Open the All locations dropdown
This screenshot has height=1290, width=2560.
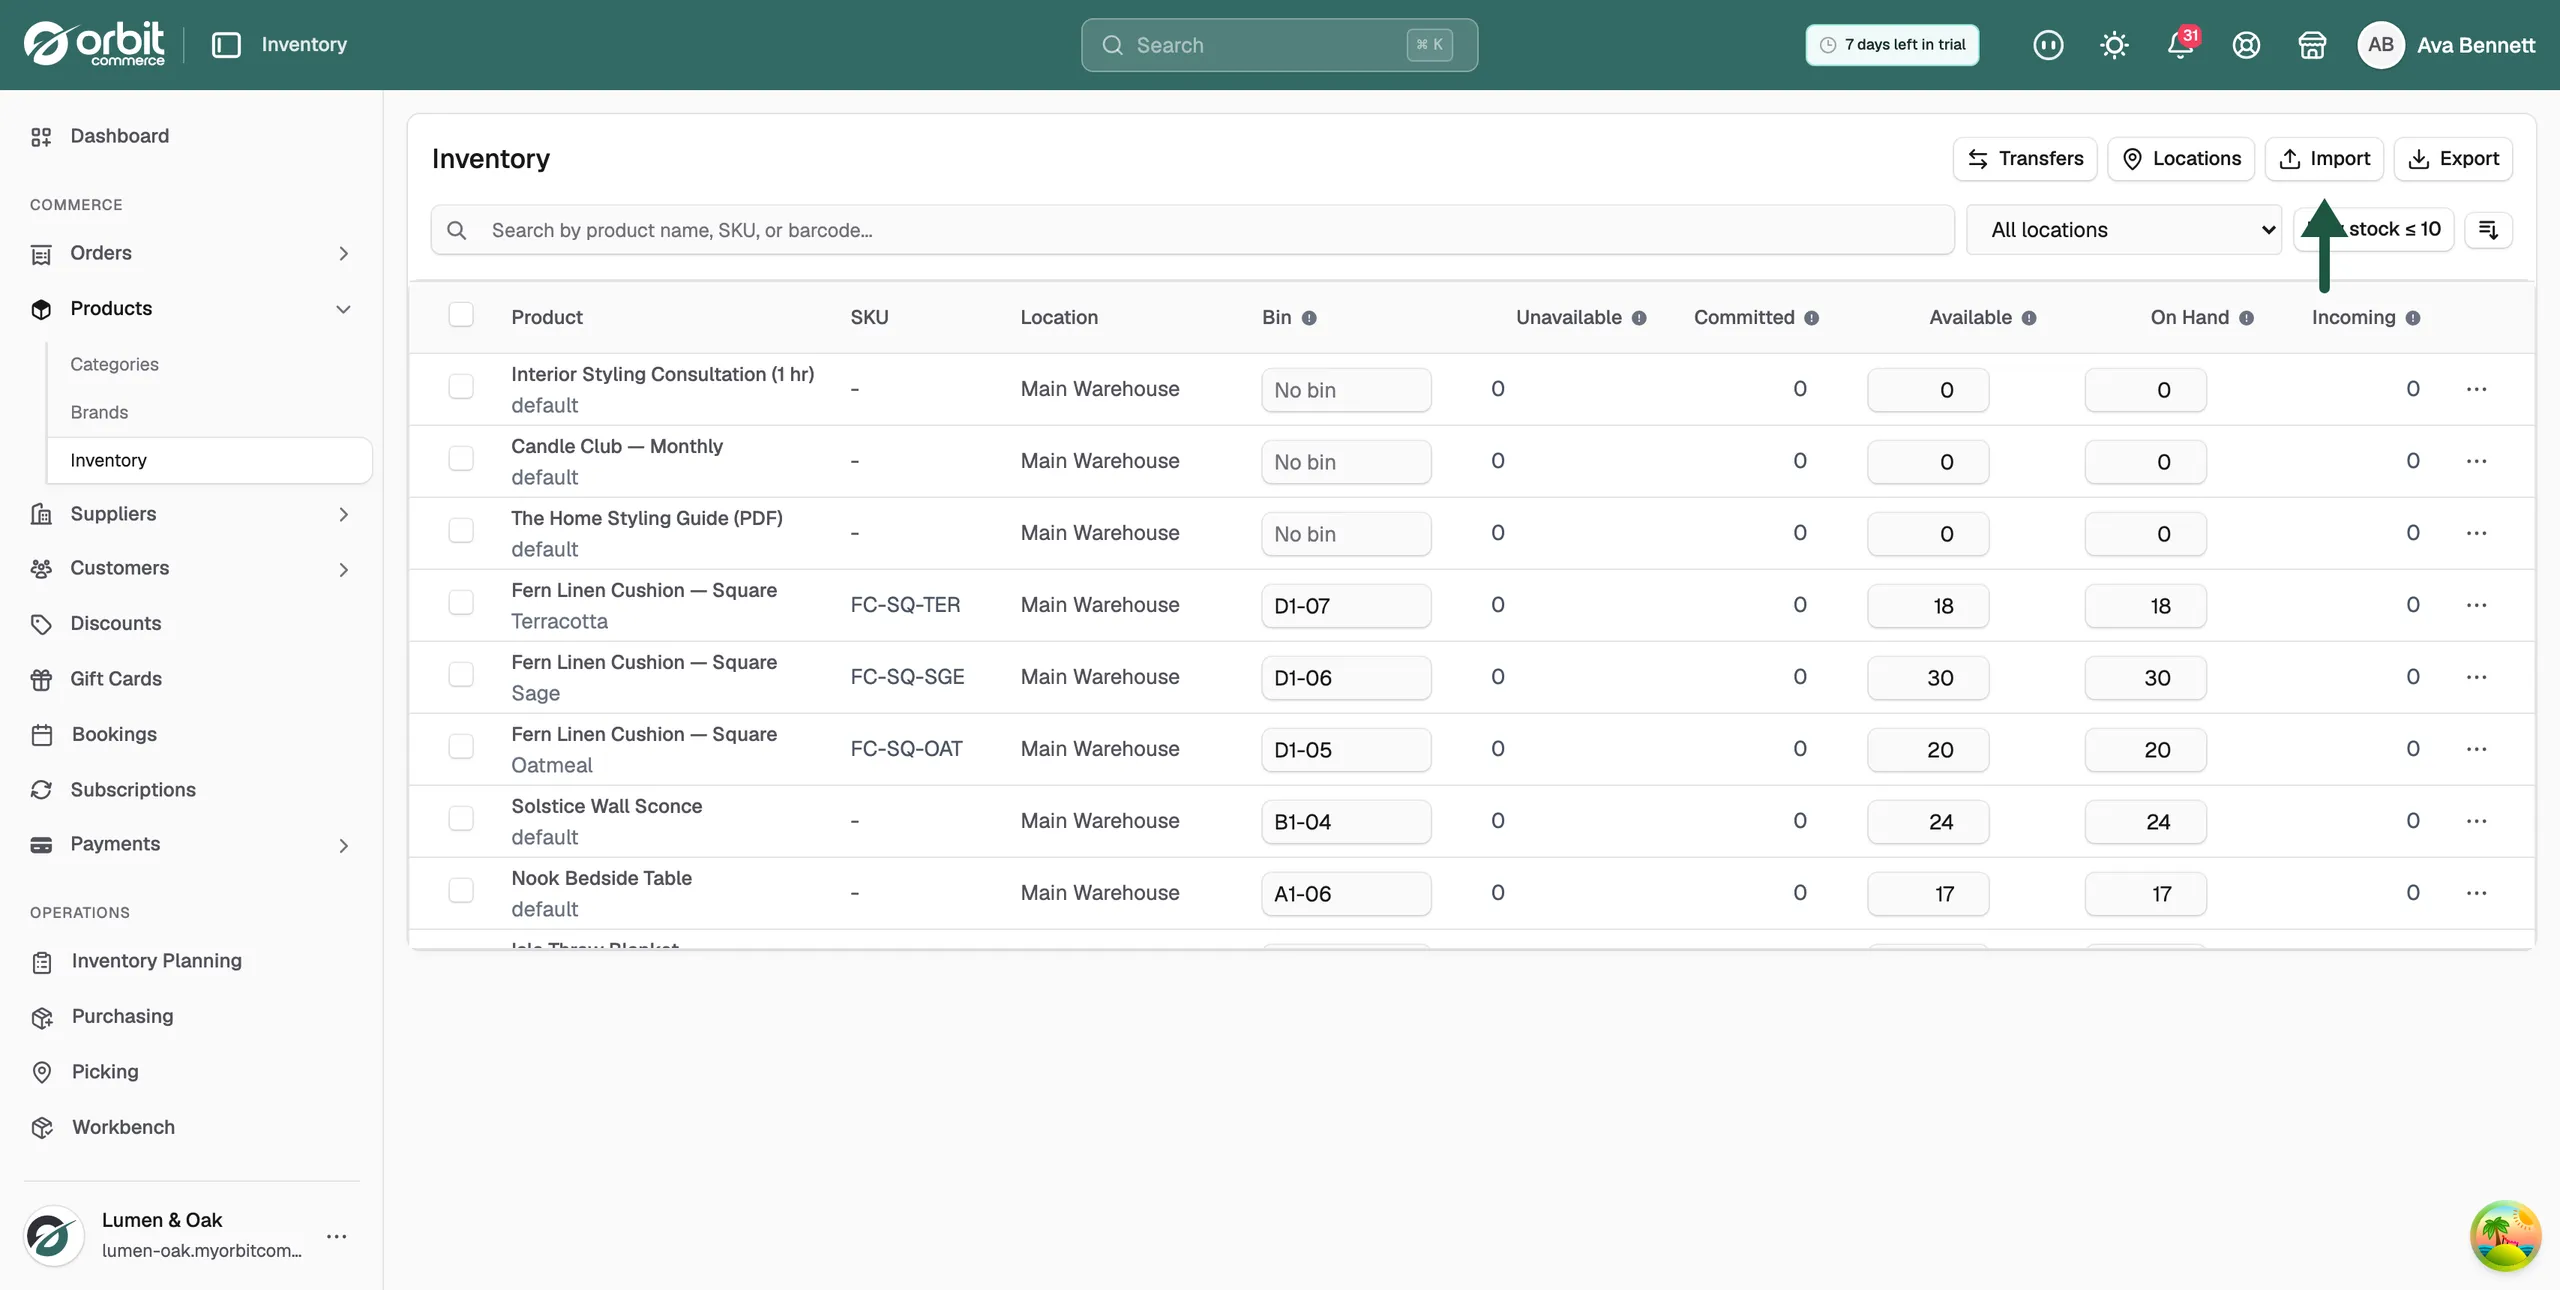2124,230
